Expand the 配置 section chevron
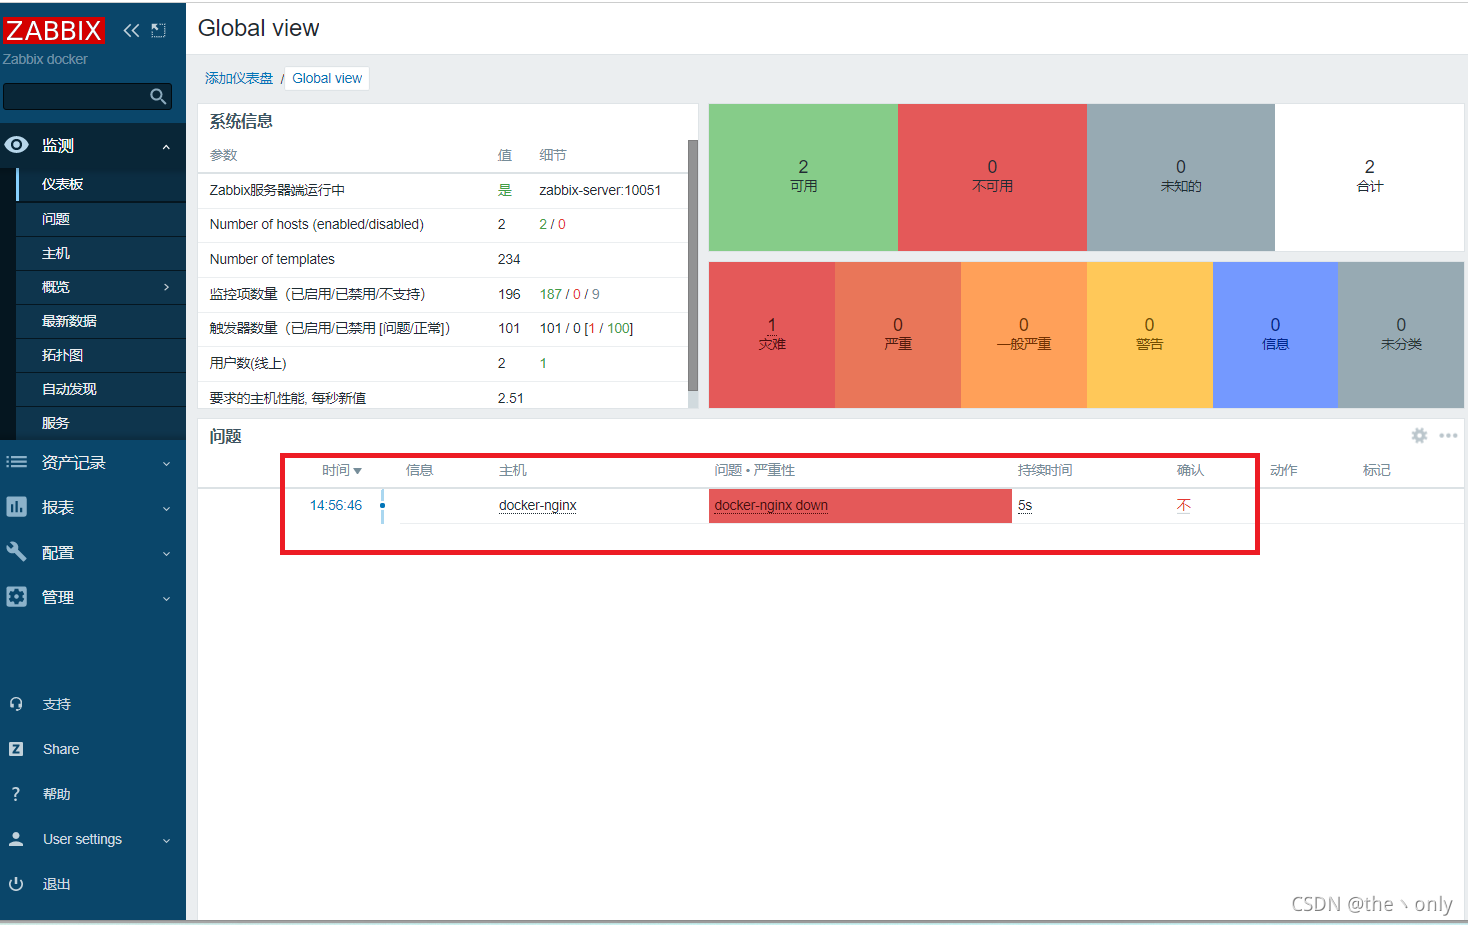The width and height of the screenshot is (1468, 925). 166,554
